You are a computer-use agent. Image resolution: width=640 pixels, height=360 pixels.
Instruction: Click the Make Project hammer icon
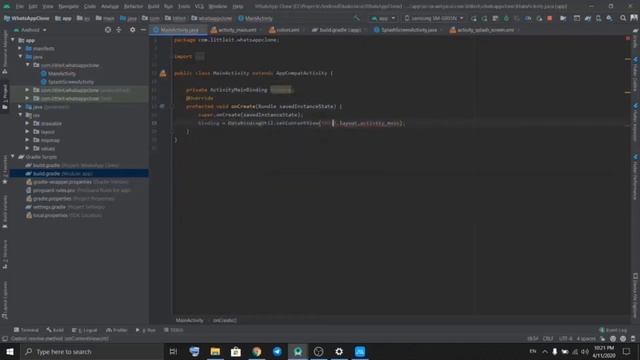[357, 18]
